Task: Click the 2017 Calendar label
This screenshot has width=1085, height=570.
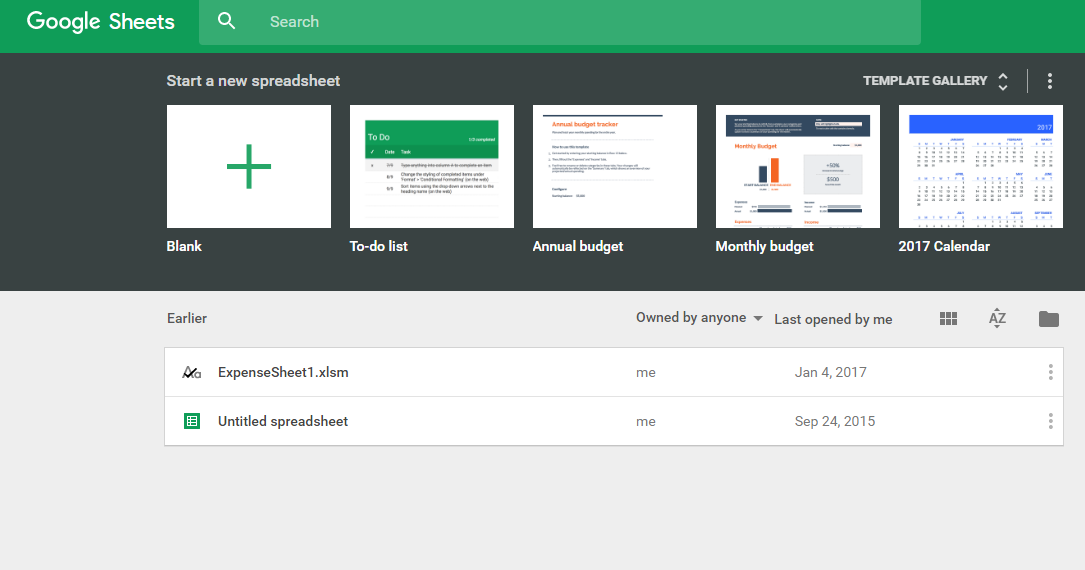Action: [x=944, y=246]
